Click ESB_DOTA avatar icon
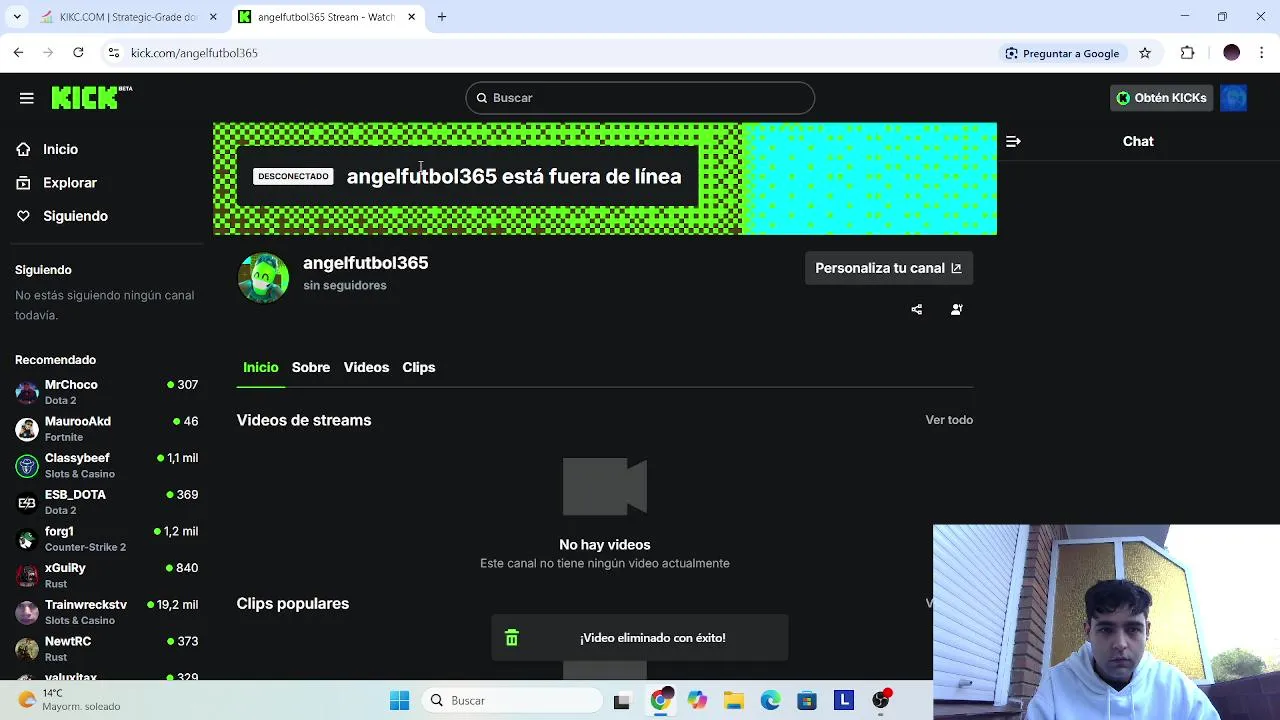 pos(27,502)
